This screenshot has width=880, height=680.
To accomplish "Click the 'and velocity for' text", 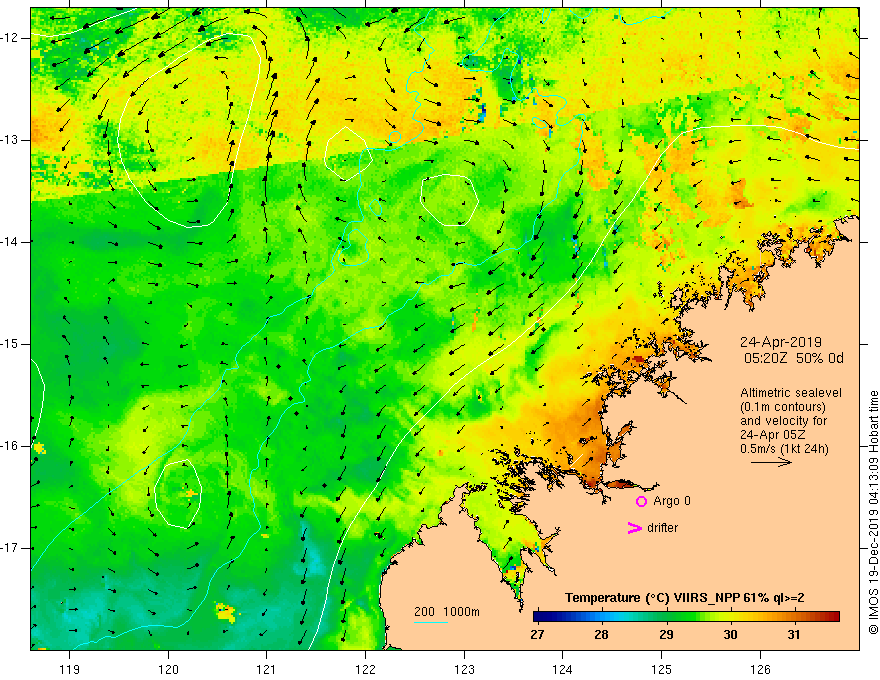I will 783,421.
